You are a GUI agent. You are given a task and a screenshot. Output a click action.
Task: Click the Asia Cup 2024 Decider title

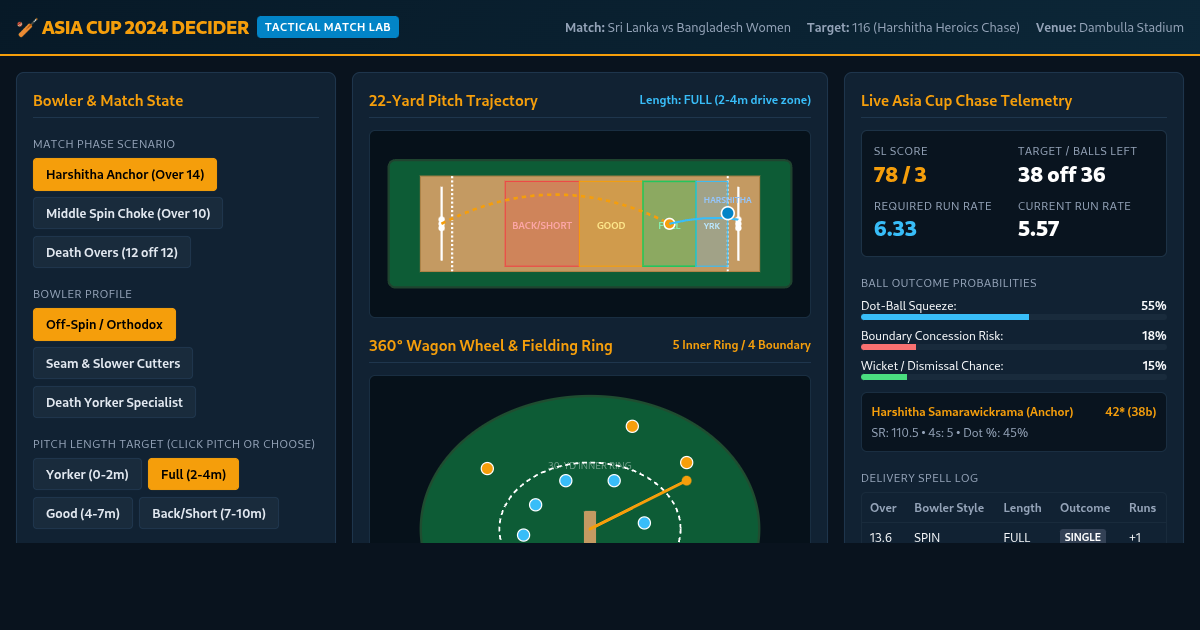[145, 27]
